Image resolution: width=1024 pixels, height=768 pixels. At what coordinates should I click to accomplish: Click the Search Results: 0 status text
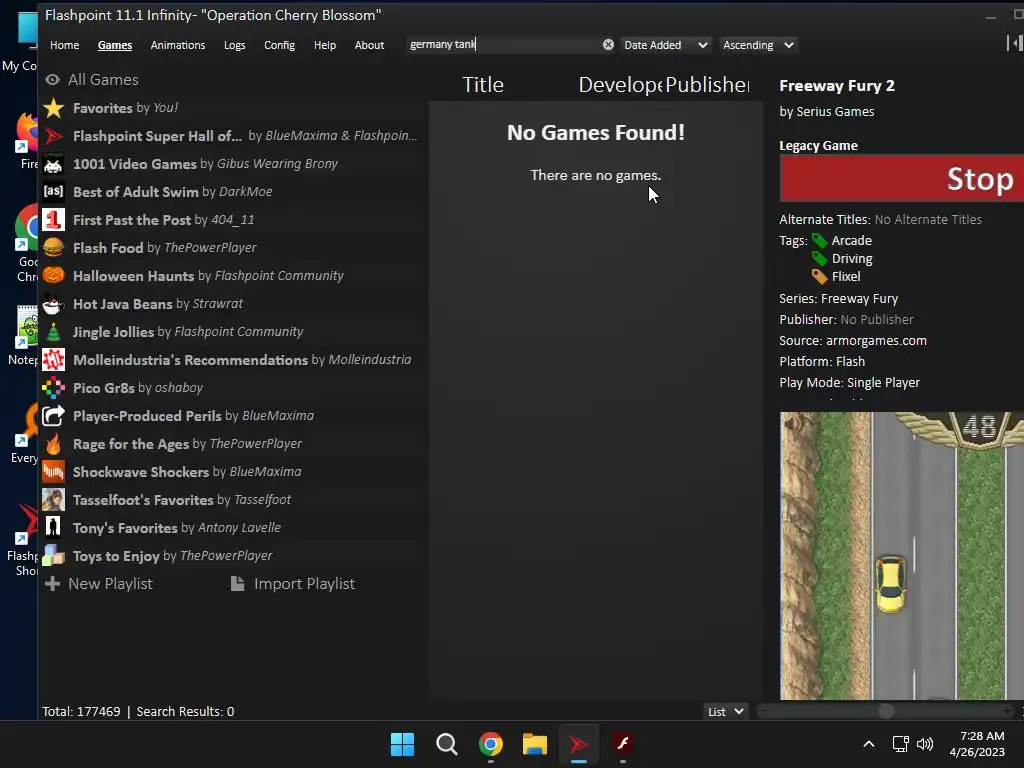pyautogui.click(x=185, y=712)
